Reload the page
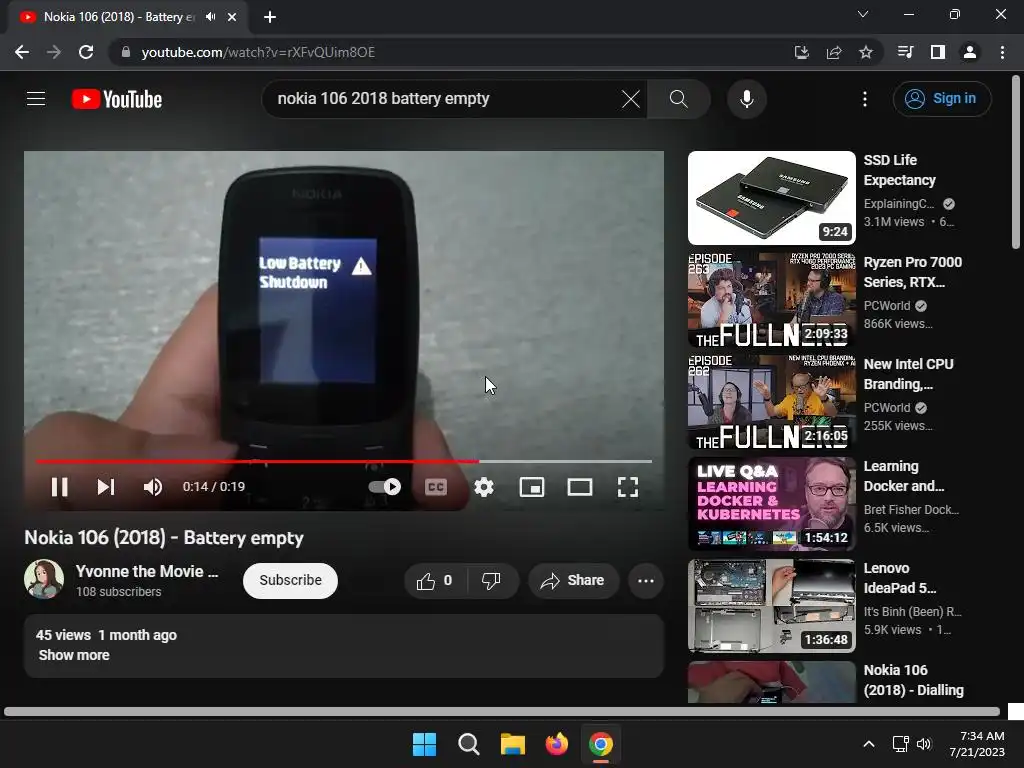The height and width of the screenshot is (768, 1024). (x=86, y=52)
